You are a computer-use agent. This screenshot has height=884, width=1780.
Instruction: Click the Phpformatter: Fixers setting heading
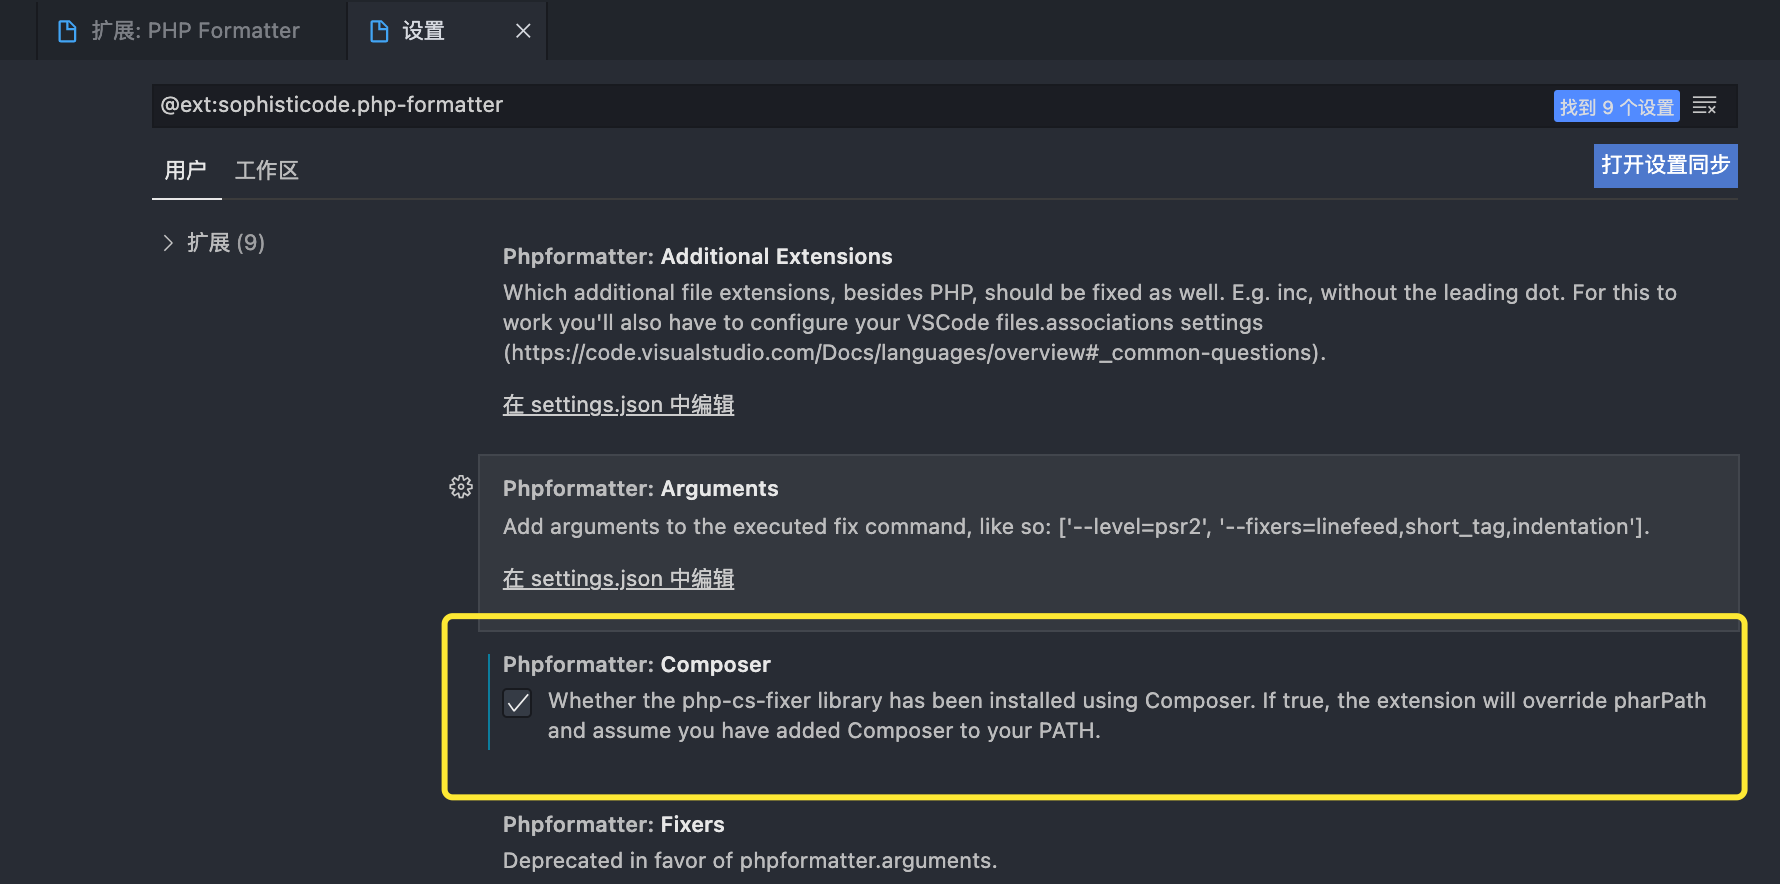(613, 825)
